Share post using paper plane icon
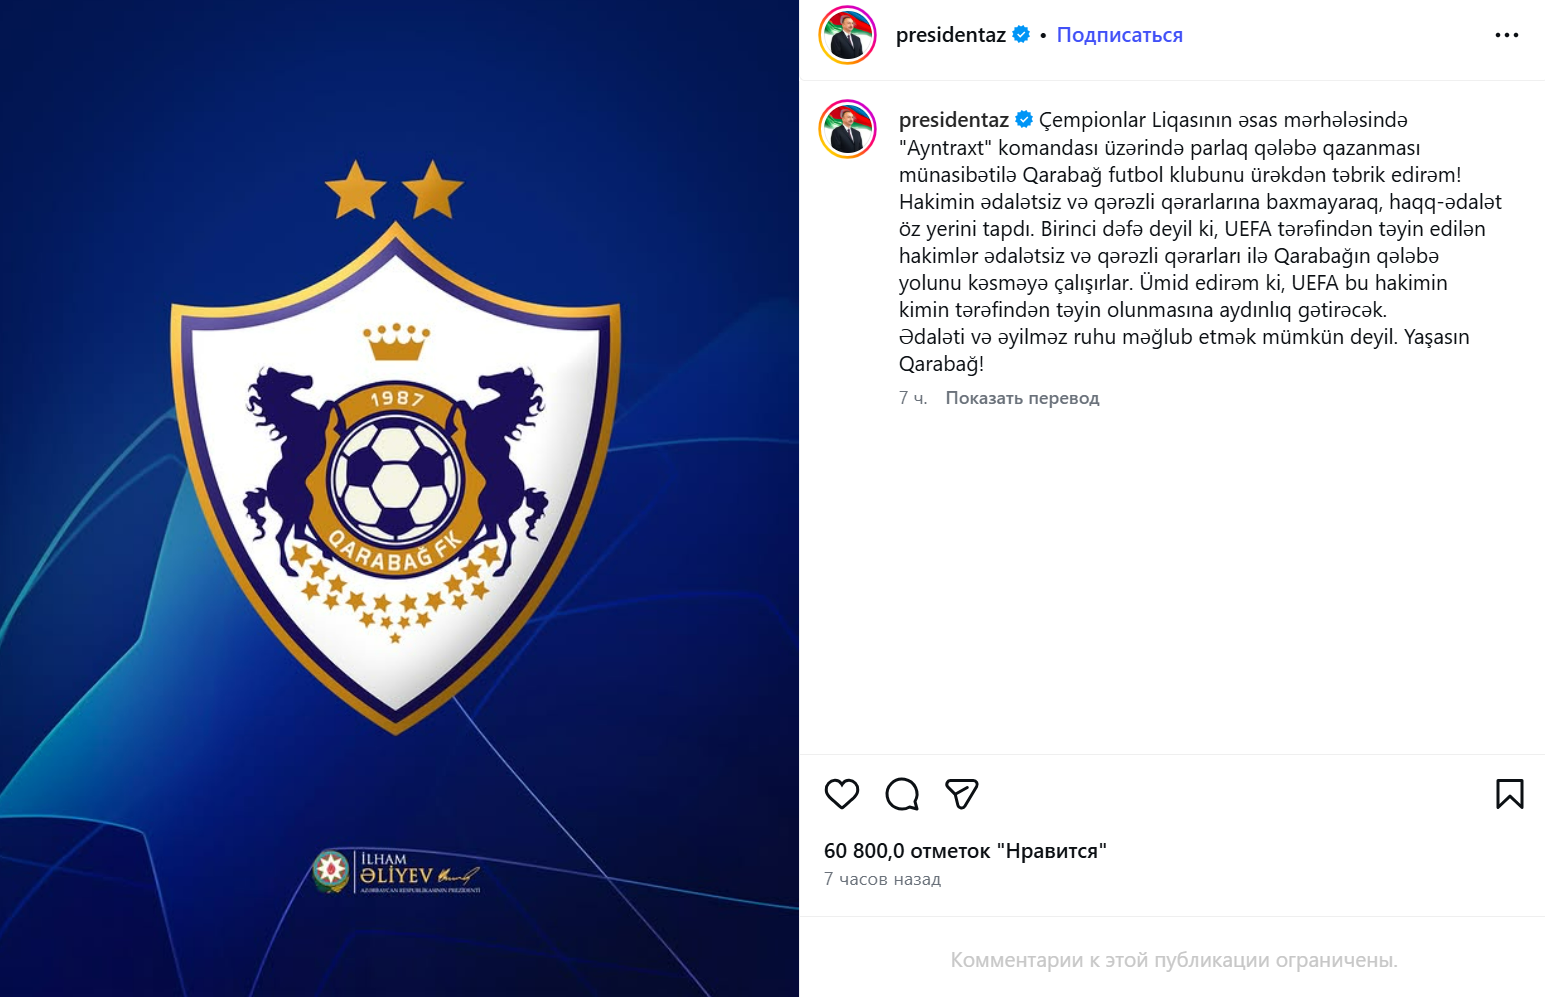1545x997 pixels. pos(962,794)
